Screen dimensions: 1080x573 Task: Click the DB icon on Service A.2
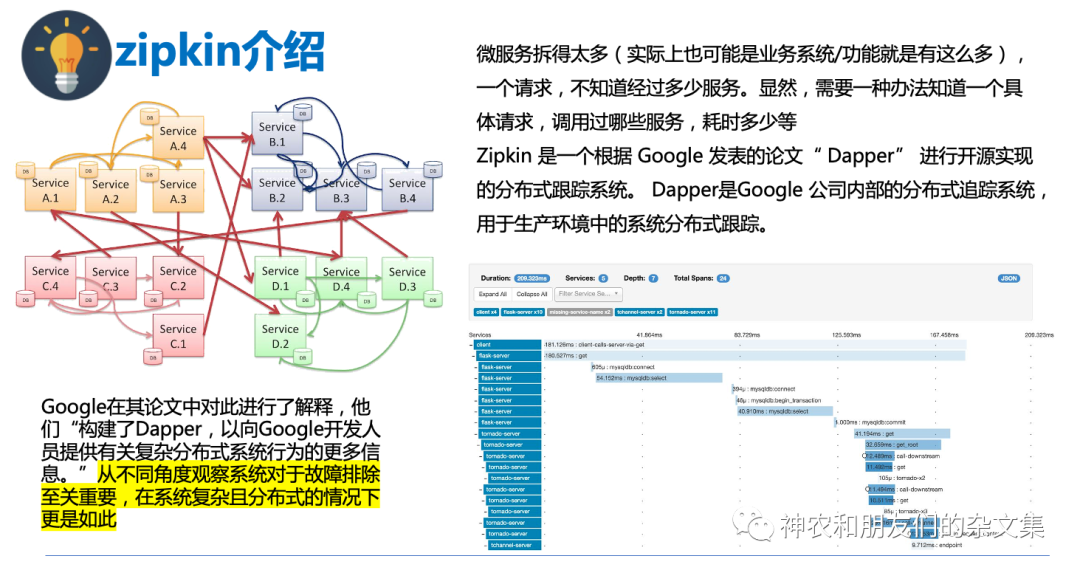(x=87, y=170)
